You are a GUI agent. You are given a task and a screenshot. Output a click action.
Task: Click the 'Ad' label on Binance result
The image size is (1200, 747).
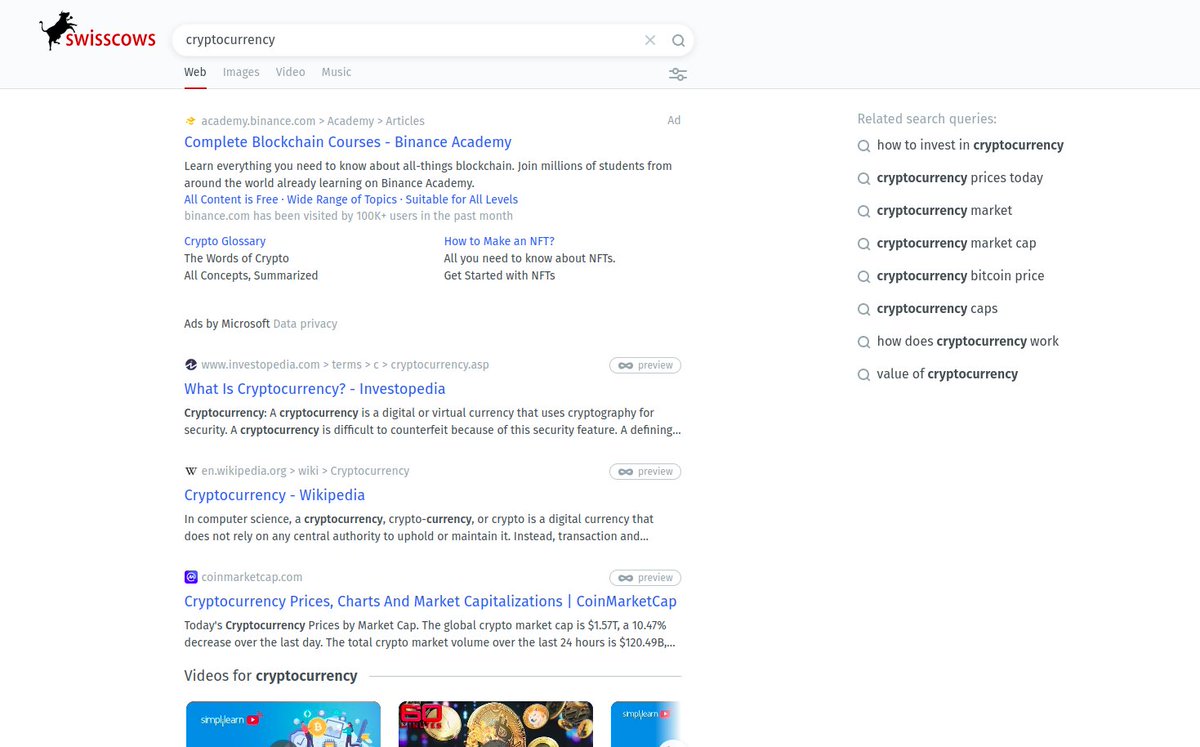(x=674, y=120)
